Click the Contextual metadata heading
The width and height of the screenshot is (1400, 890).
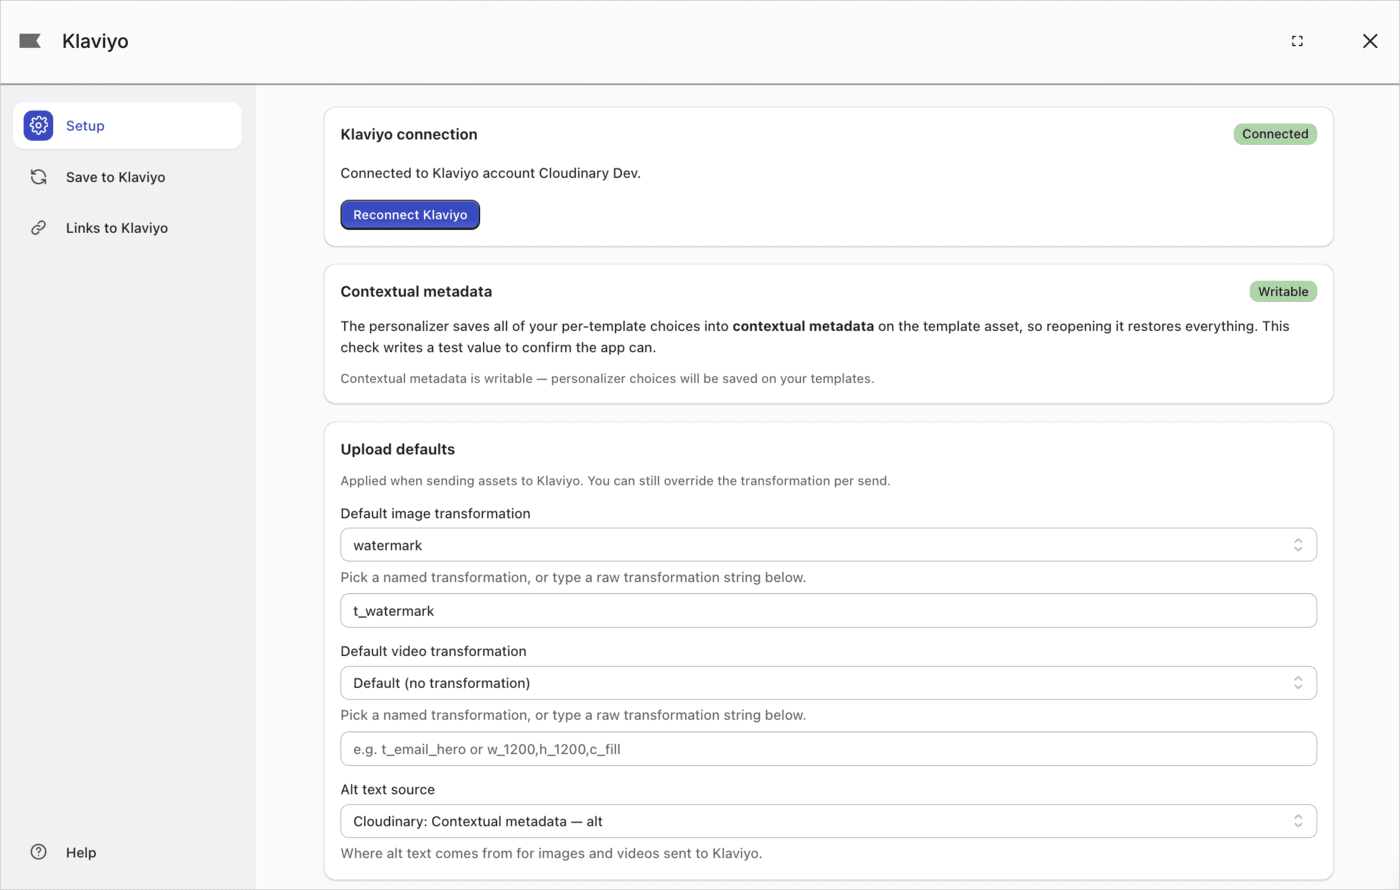point(416,292)
